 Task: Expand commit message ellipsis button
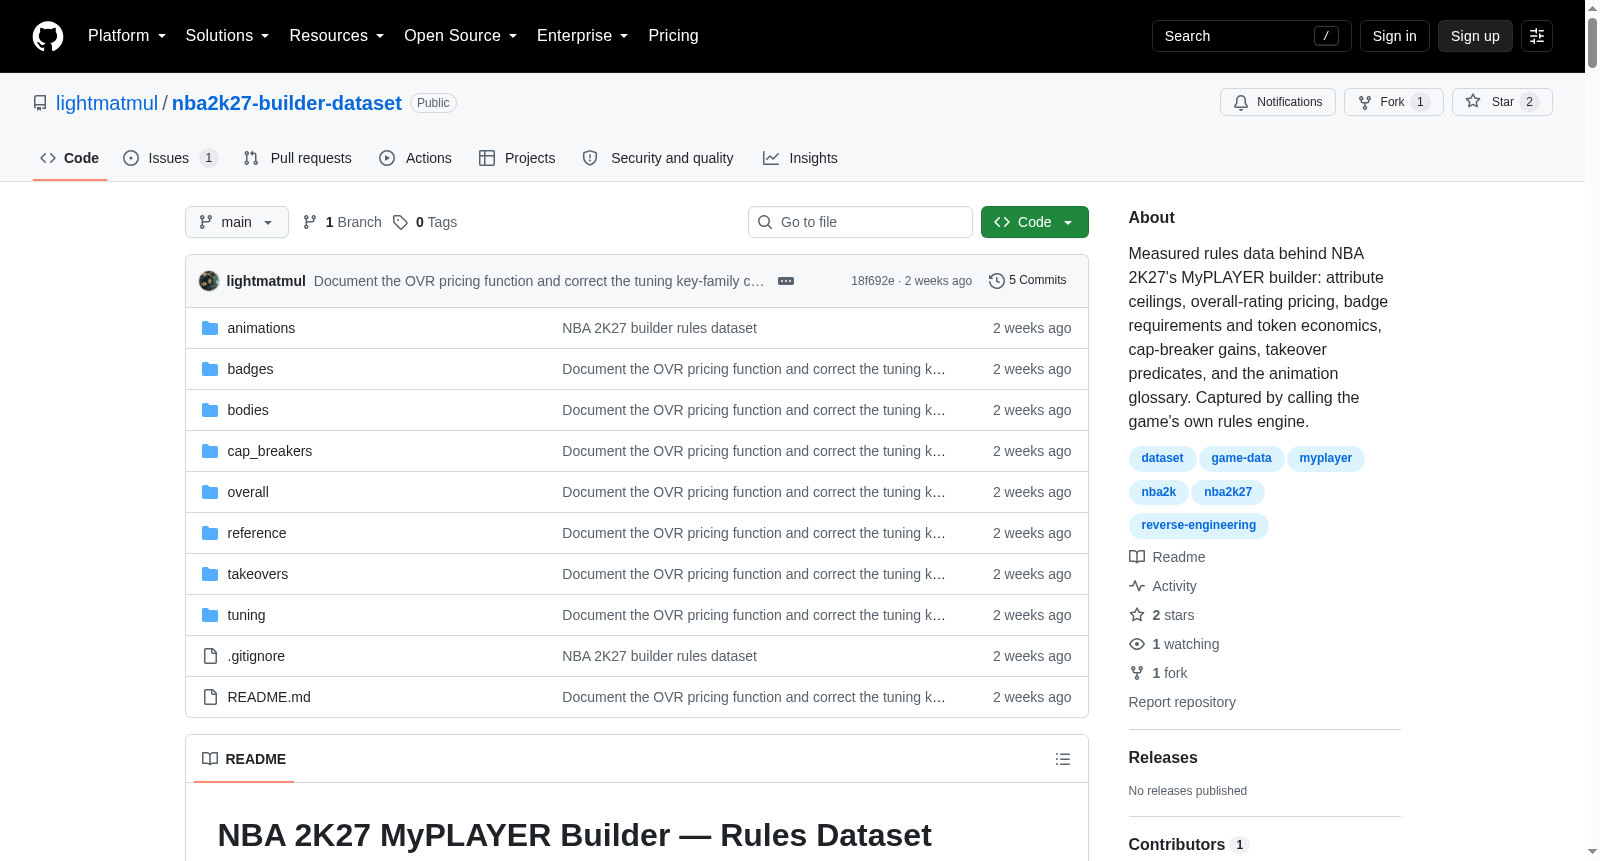[x=786, y=281]
